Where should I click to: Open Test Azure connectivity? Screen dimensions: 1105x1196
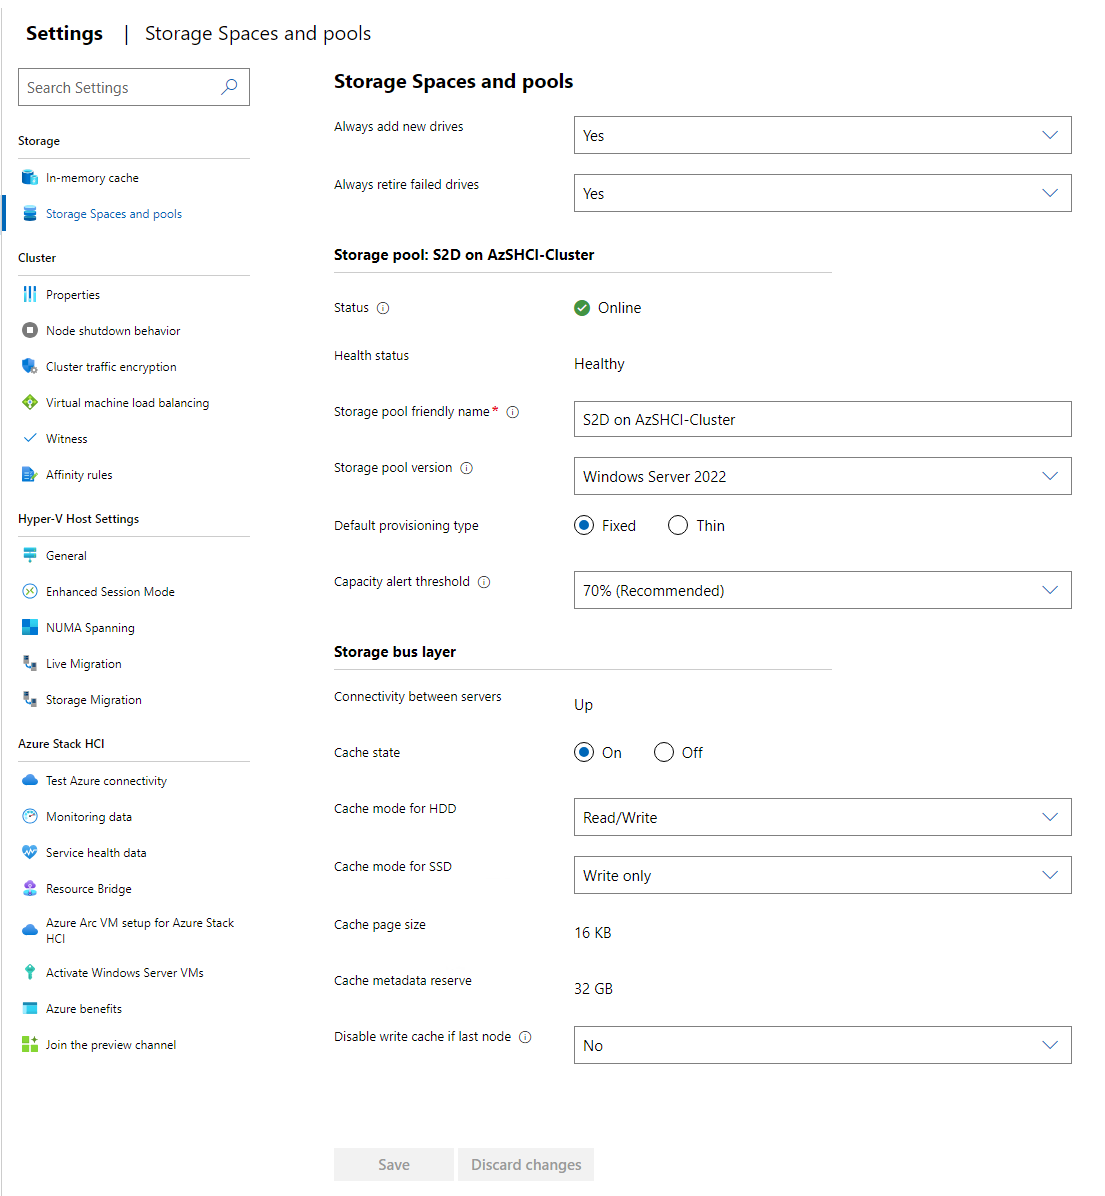(x=104, y=780)
